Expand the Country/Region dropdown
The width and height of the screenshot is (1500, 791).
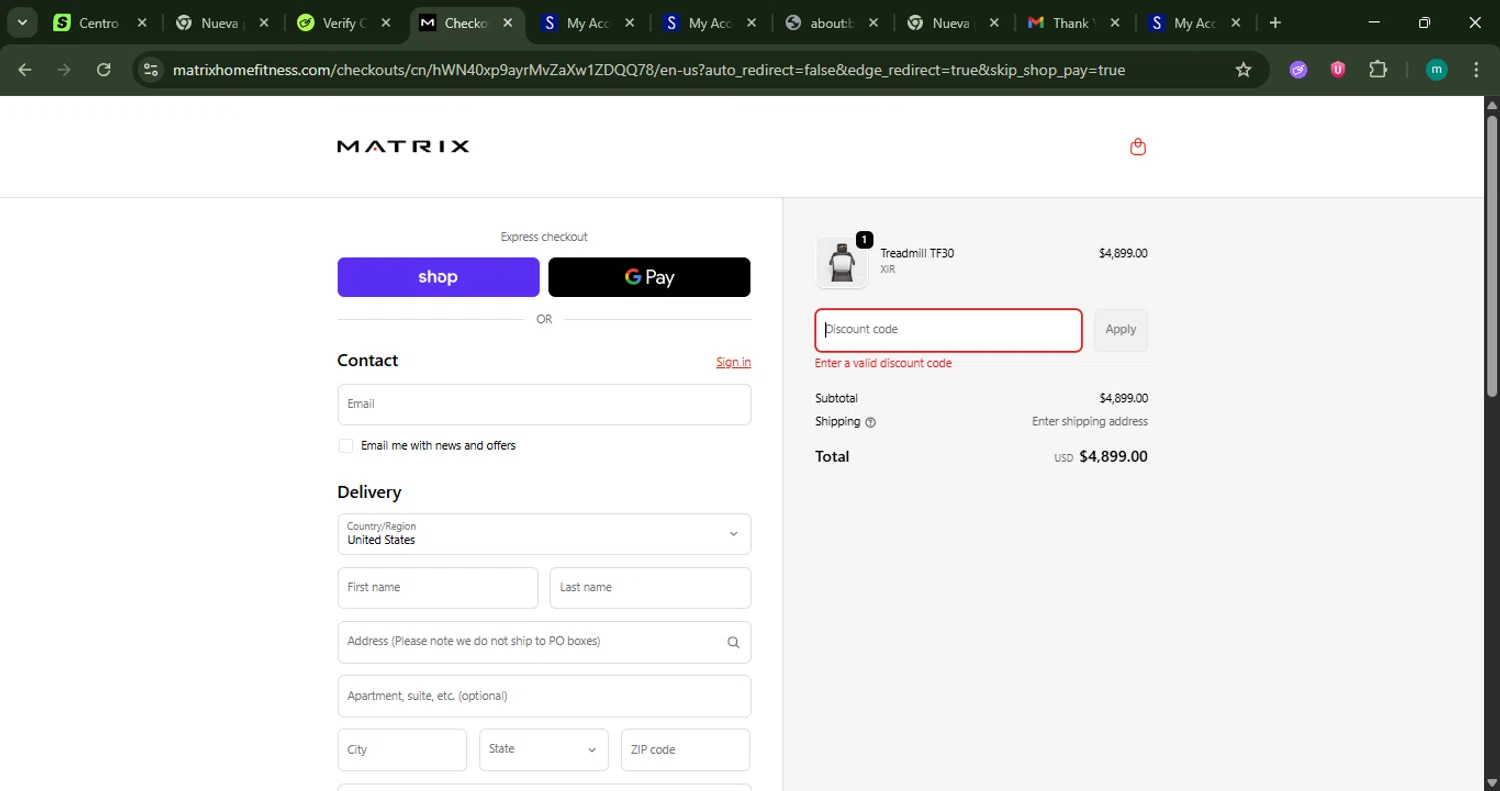(x=544, y=534)
